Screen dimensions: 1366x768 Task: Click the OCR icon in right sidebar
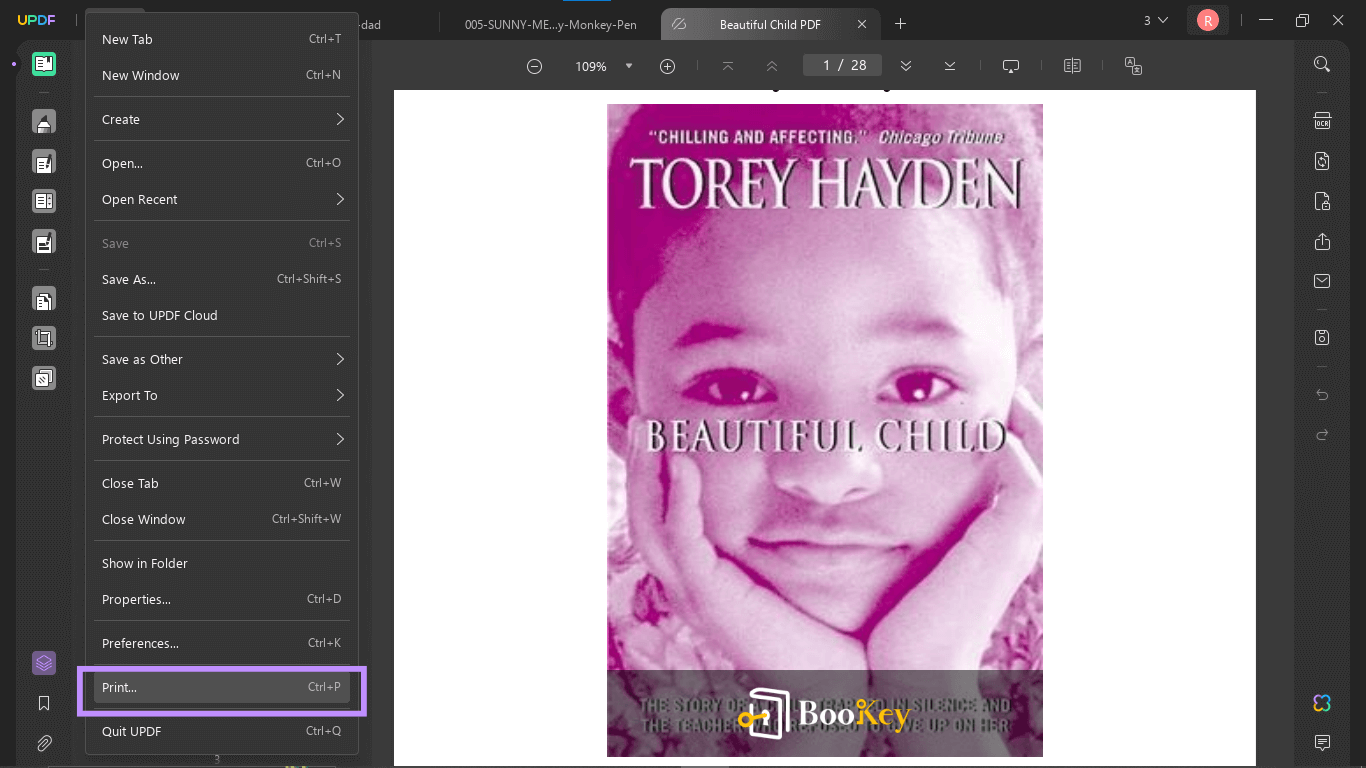pos(1322,121)
